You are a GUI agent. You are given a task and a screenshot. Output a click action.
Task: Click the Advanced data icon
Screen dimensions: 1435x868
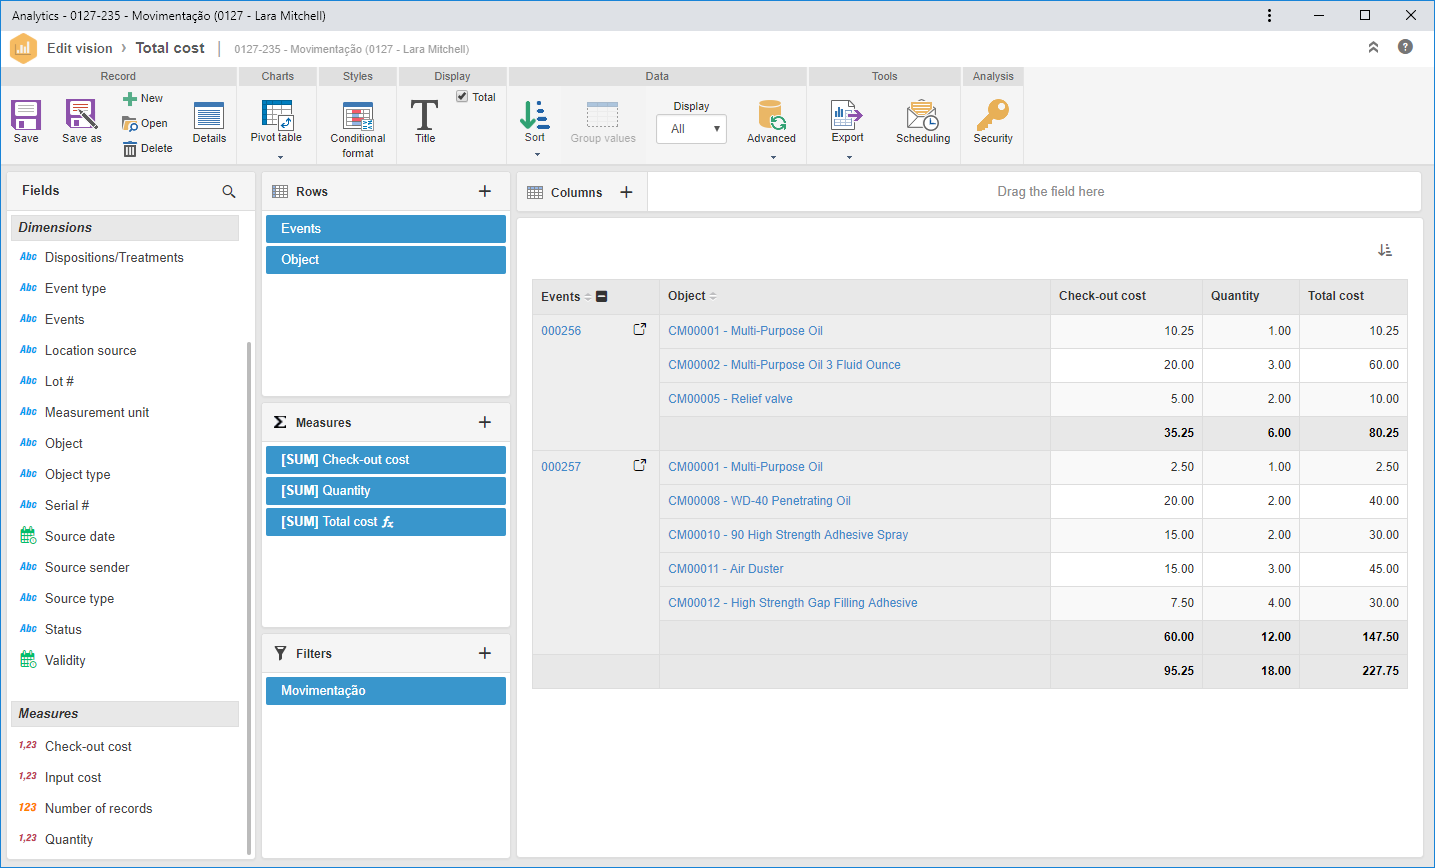(771, 115)
